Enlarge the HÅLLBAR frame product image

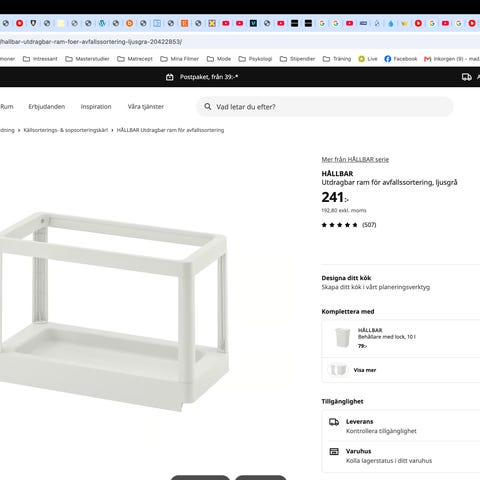pyautogui.click(x=114, y=312)
